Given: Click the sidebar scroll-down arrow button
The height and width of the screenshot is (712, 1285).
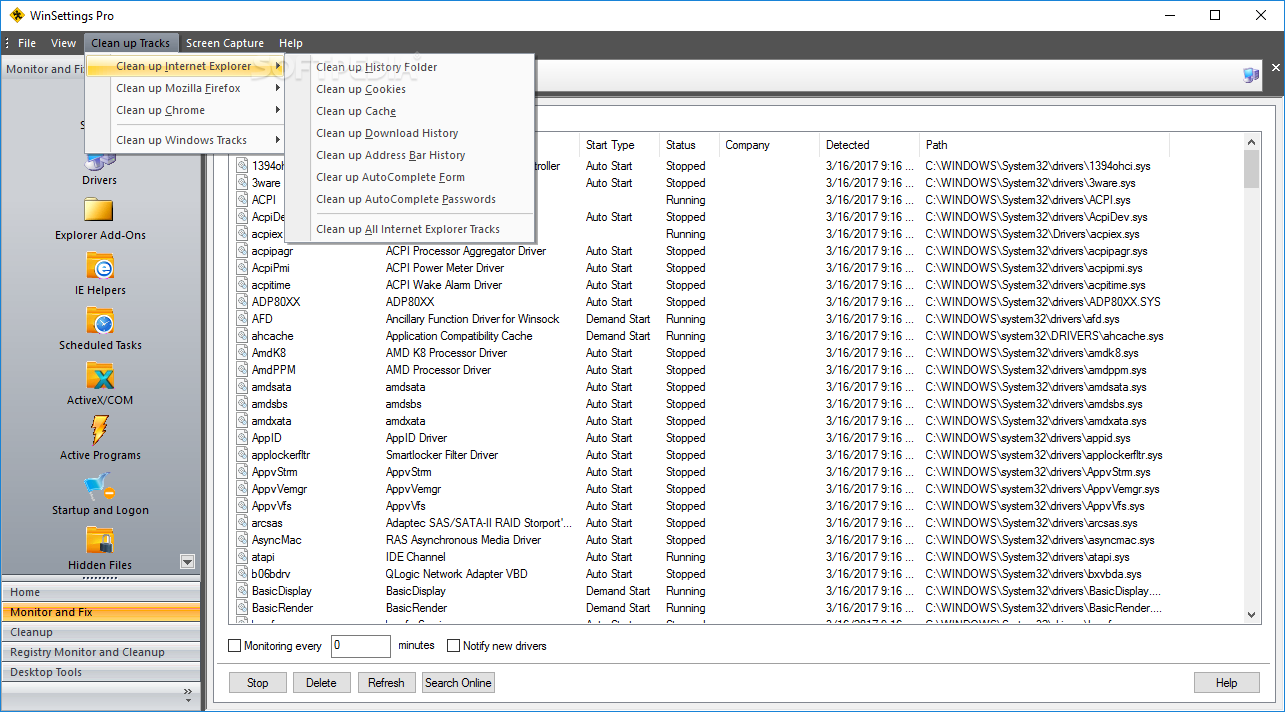Looking at the screenshot, I should [187, 562].
